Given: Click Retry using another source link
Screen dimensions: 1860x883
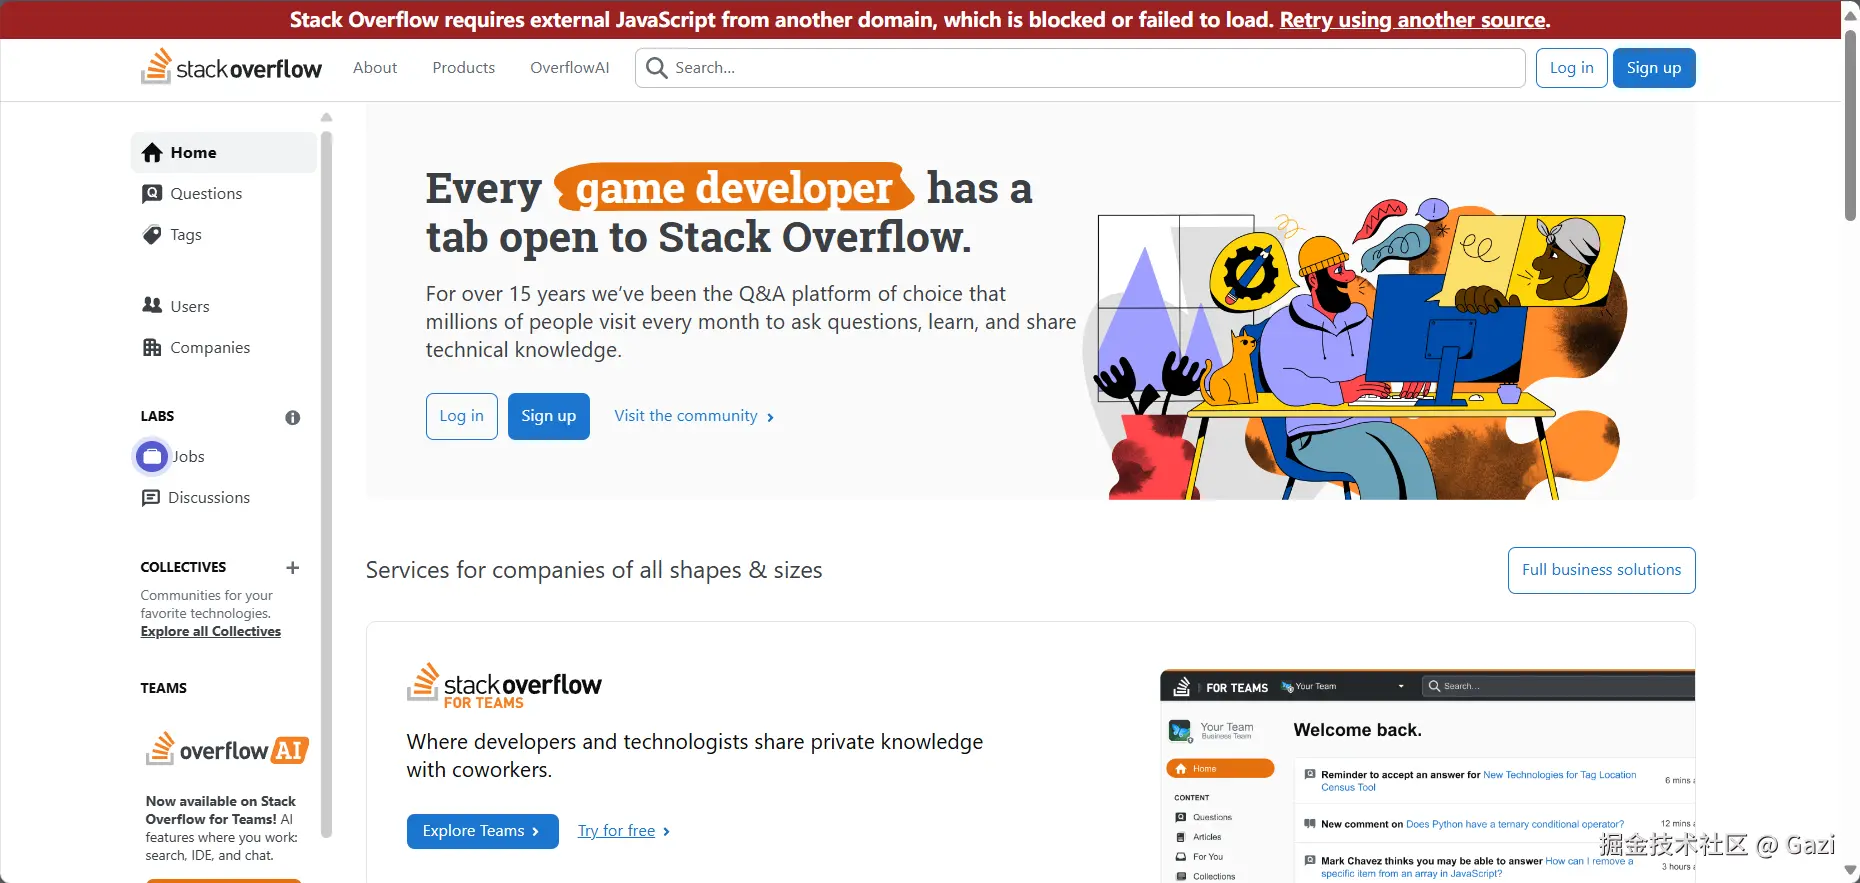Looking at the screenshot, I should (x=1413, y=20).
